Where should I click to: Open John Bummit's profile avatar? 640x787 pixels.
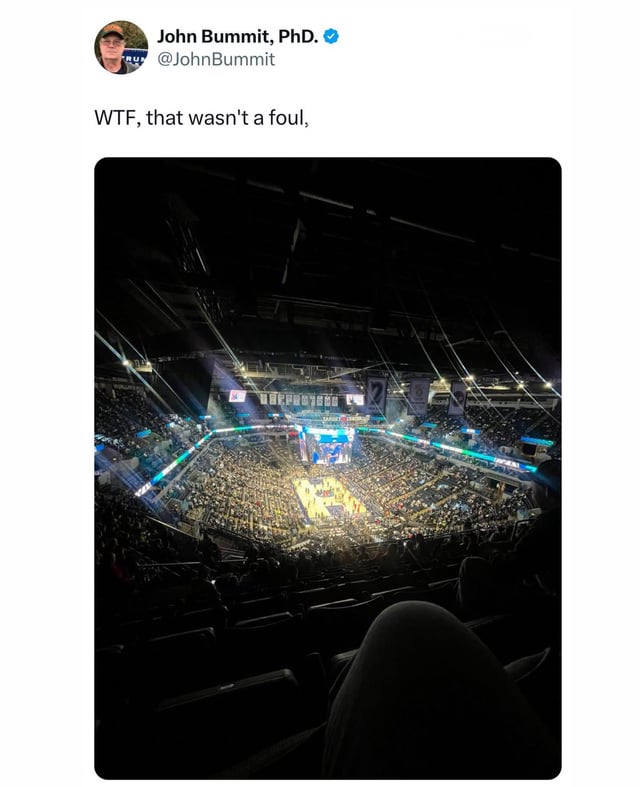pyautogui.click(x=120, y=47)
